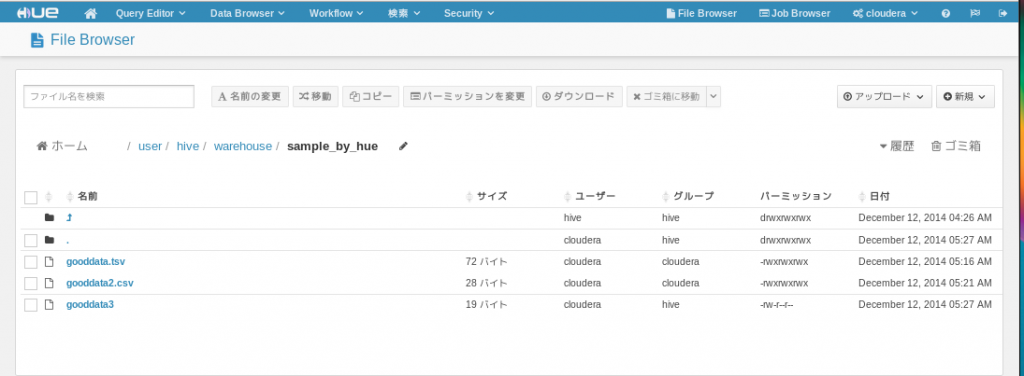Click the file icon next to gooddata2.csv
The height and width of the screenshot is (376, 1024).
point(48,283)
